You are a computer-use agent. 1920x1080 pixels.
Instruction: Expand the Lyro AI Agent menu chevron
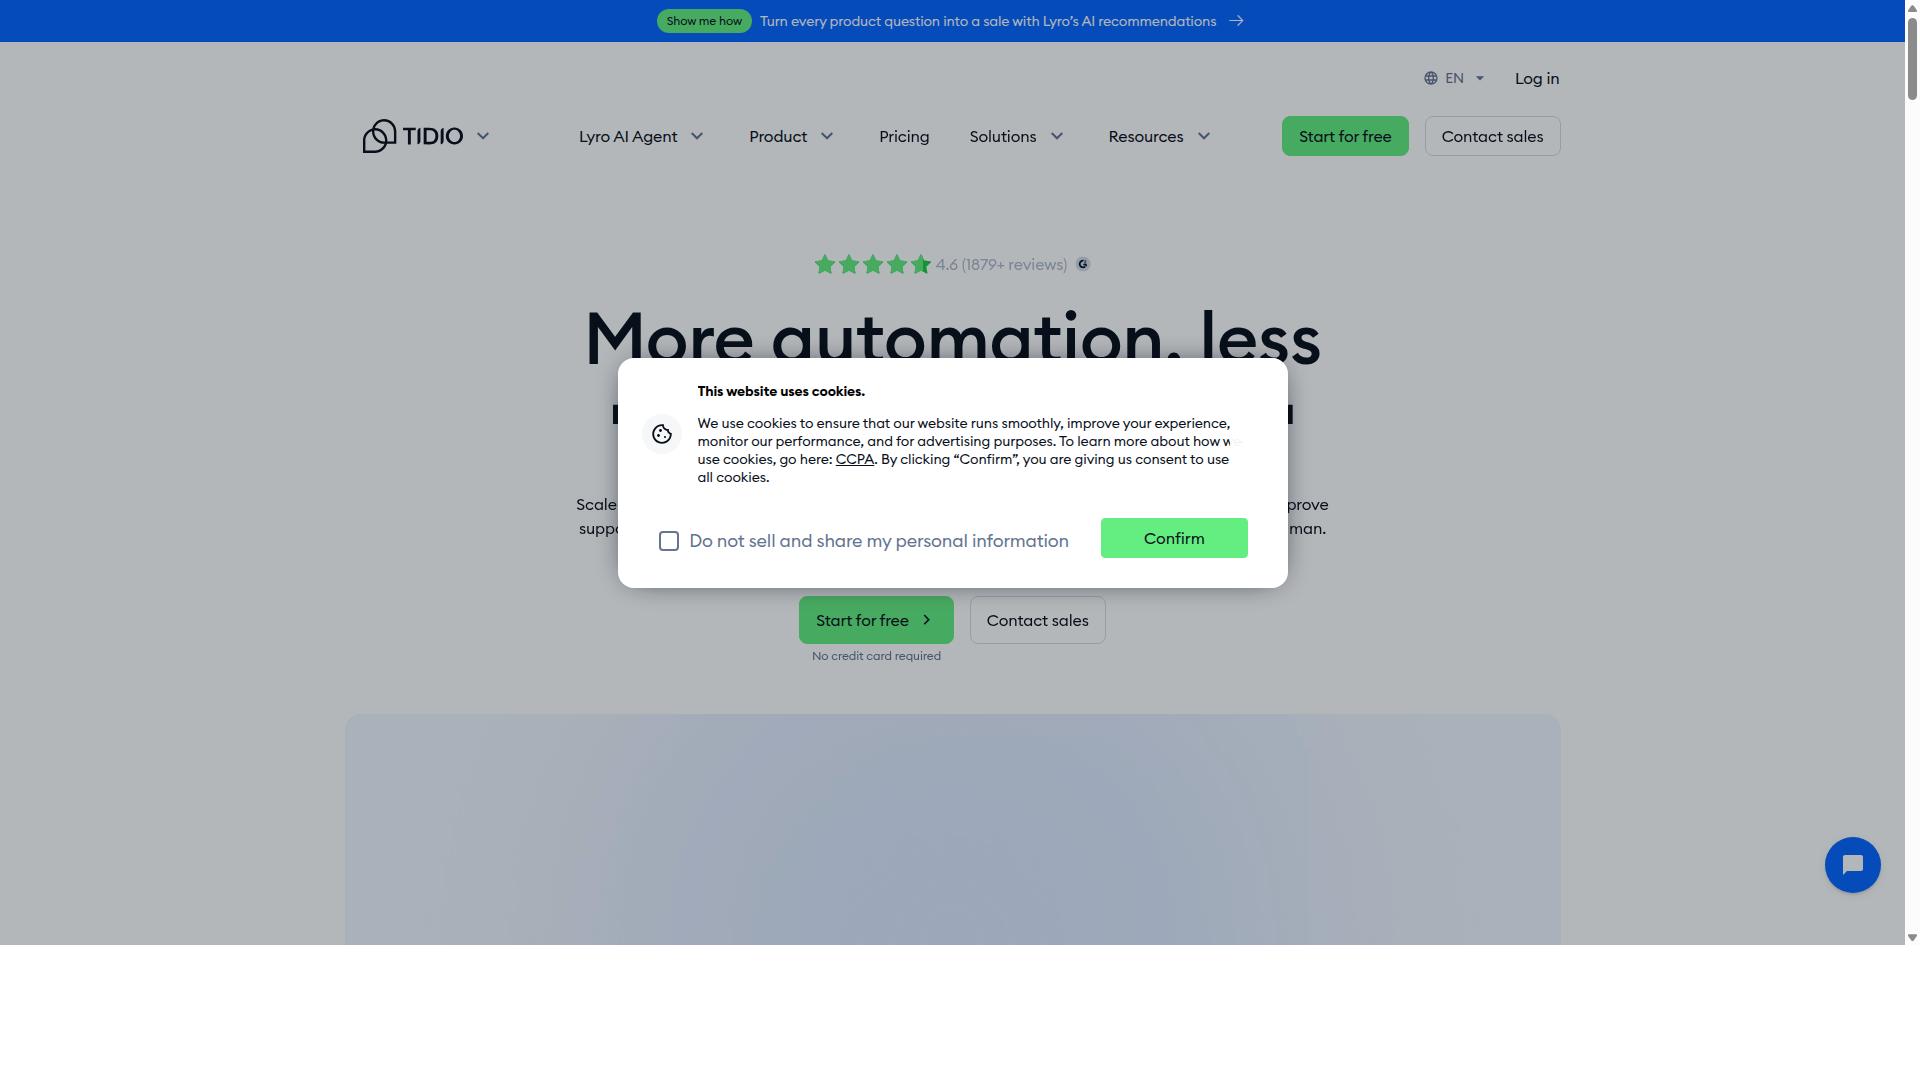(697, 136)
